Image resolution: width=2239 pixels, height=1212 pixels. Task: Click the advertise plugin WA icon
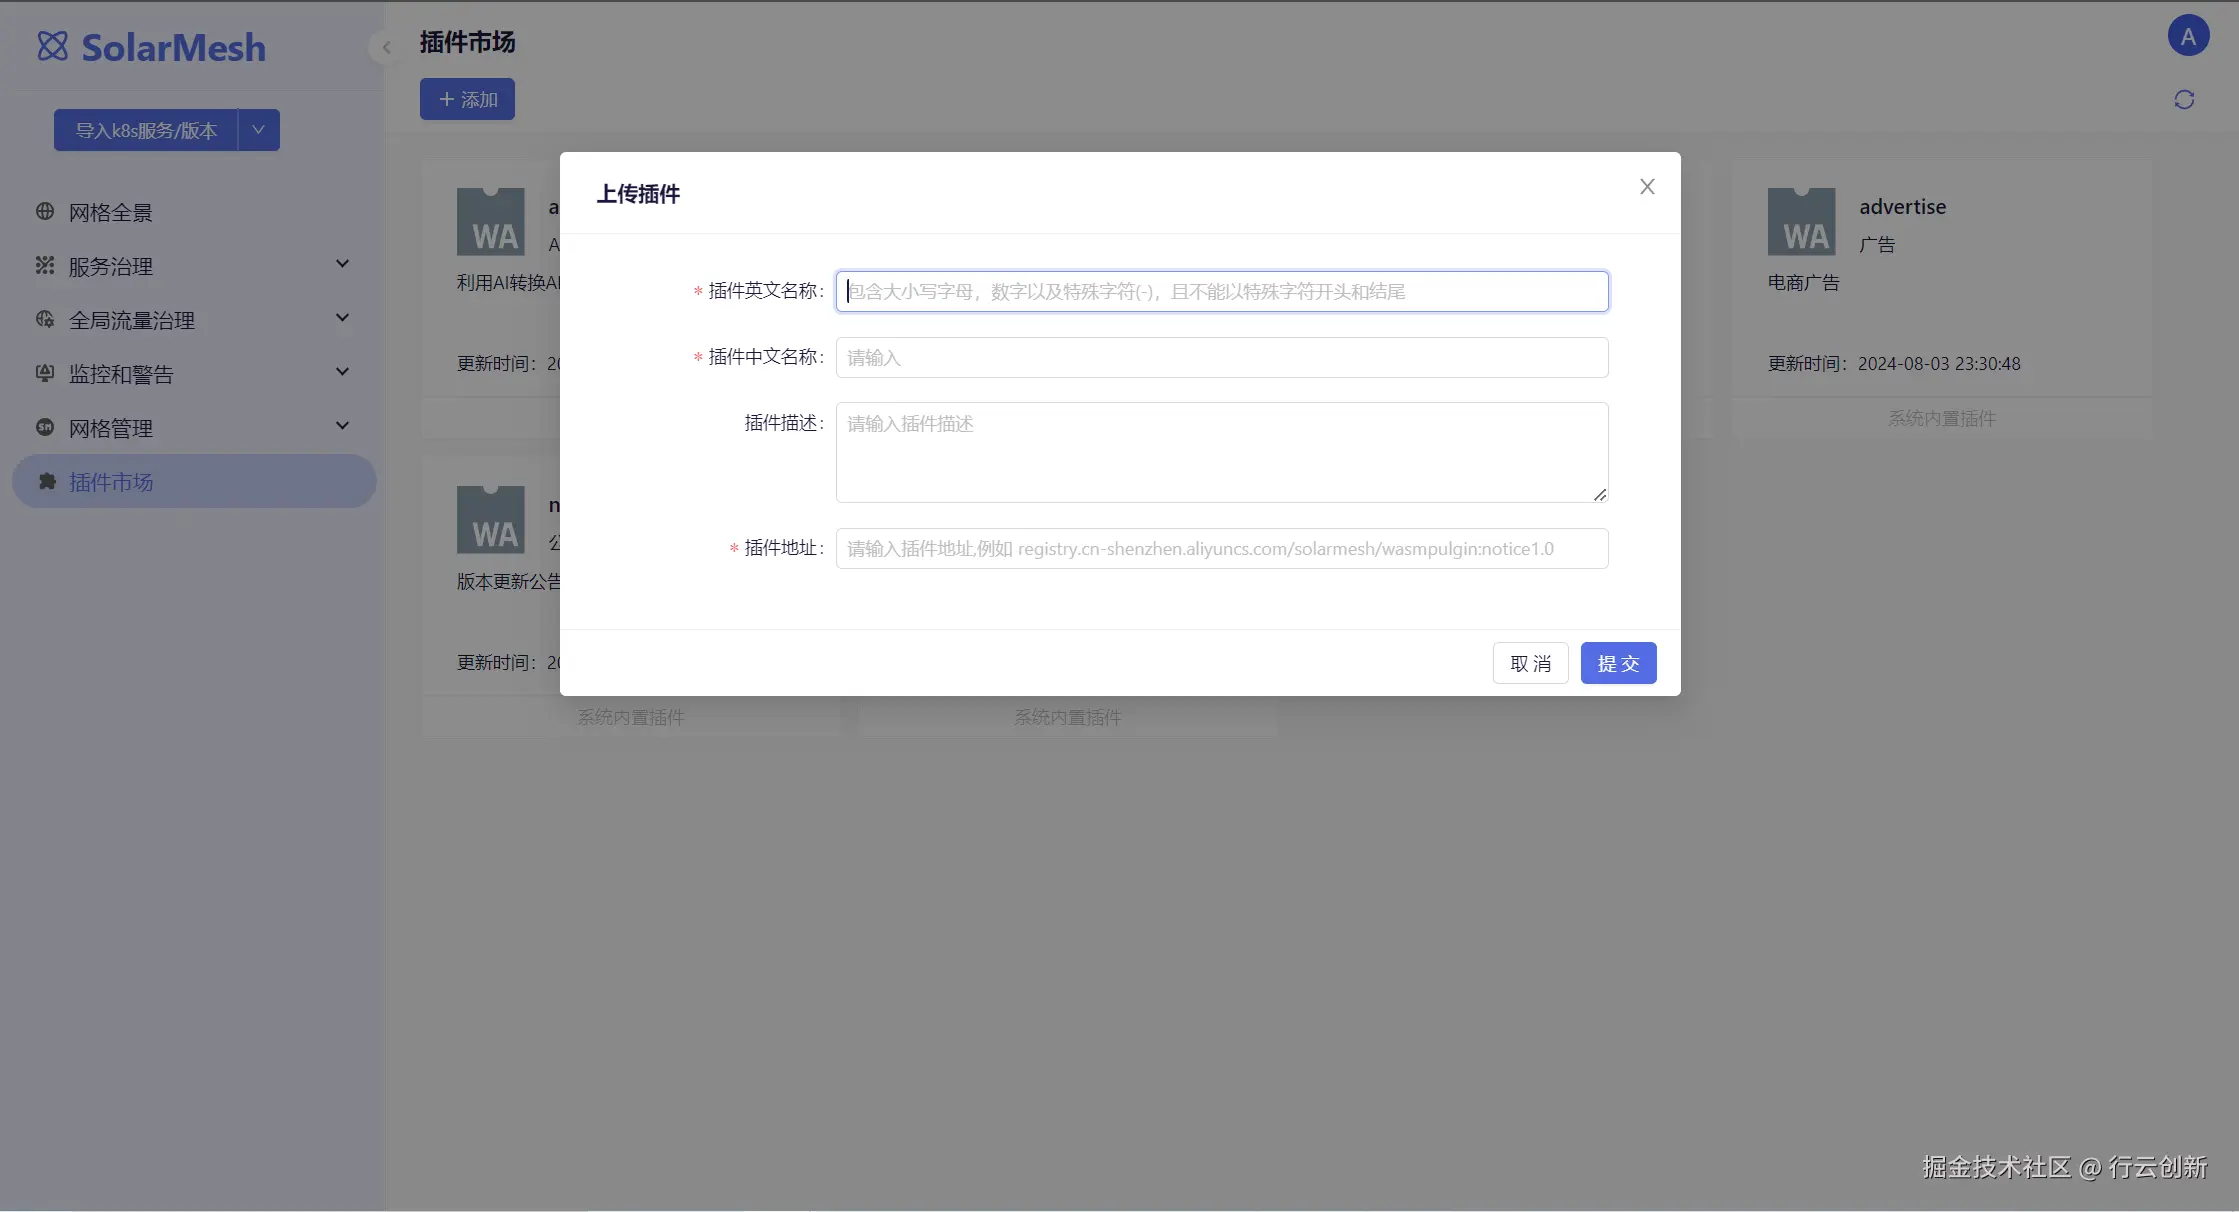click(1801, 222)
